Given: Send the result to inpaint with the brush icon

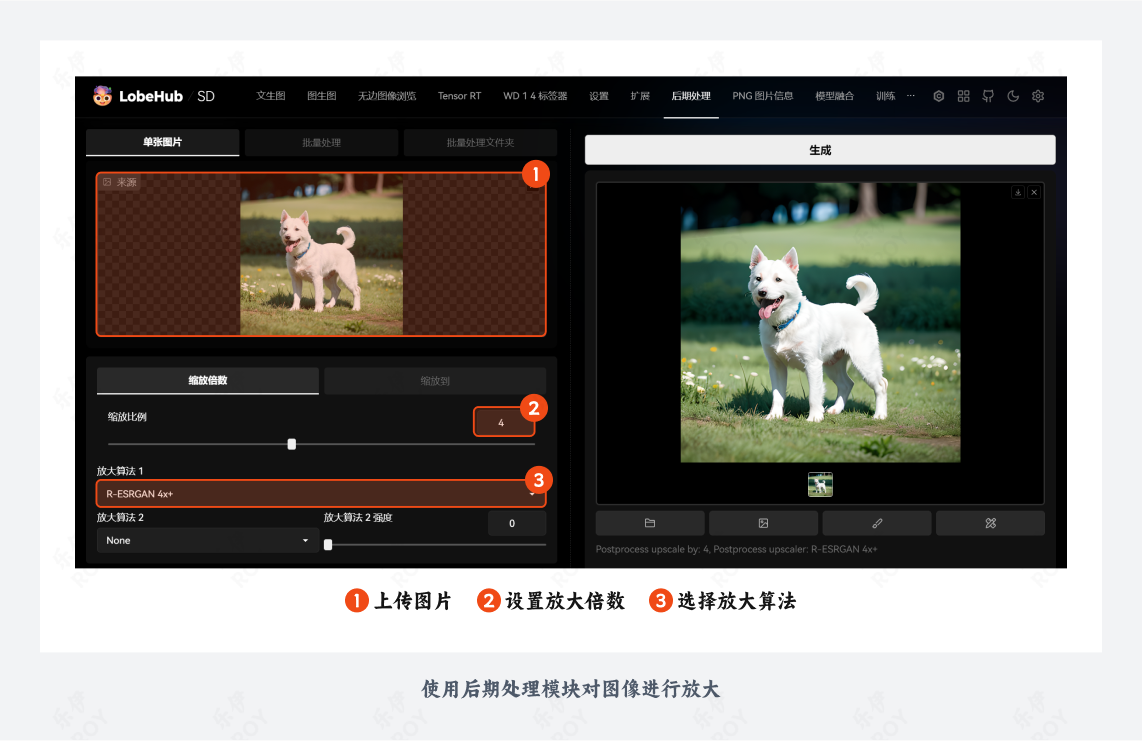Looking at the screenshot, I should point(877,523).
